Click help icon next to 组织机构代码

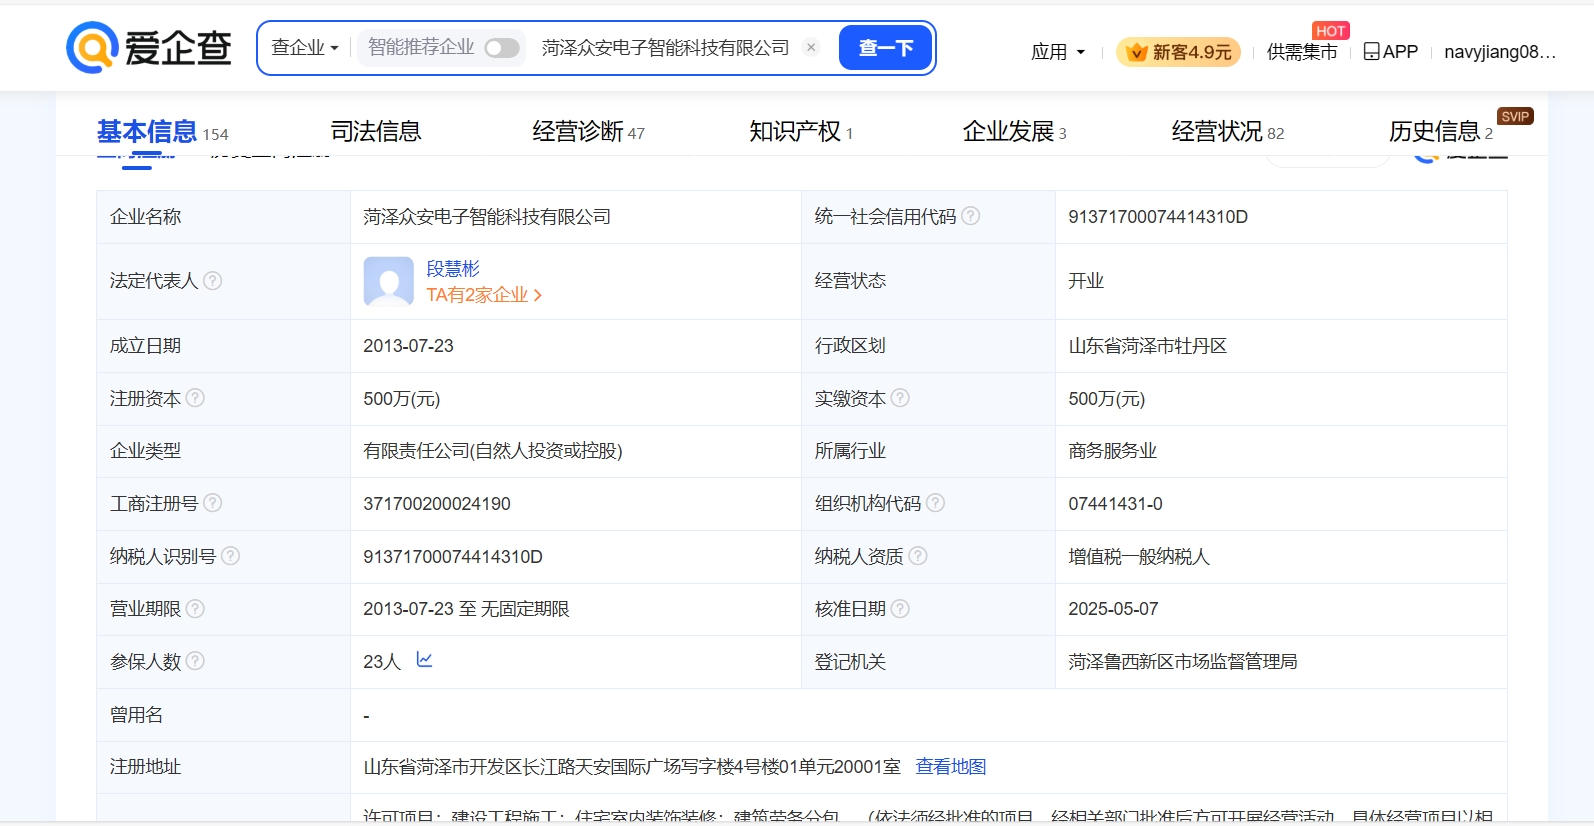coord(935,503)
